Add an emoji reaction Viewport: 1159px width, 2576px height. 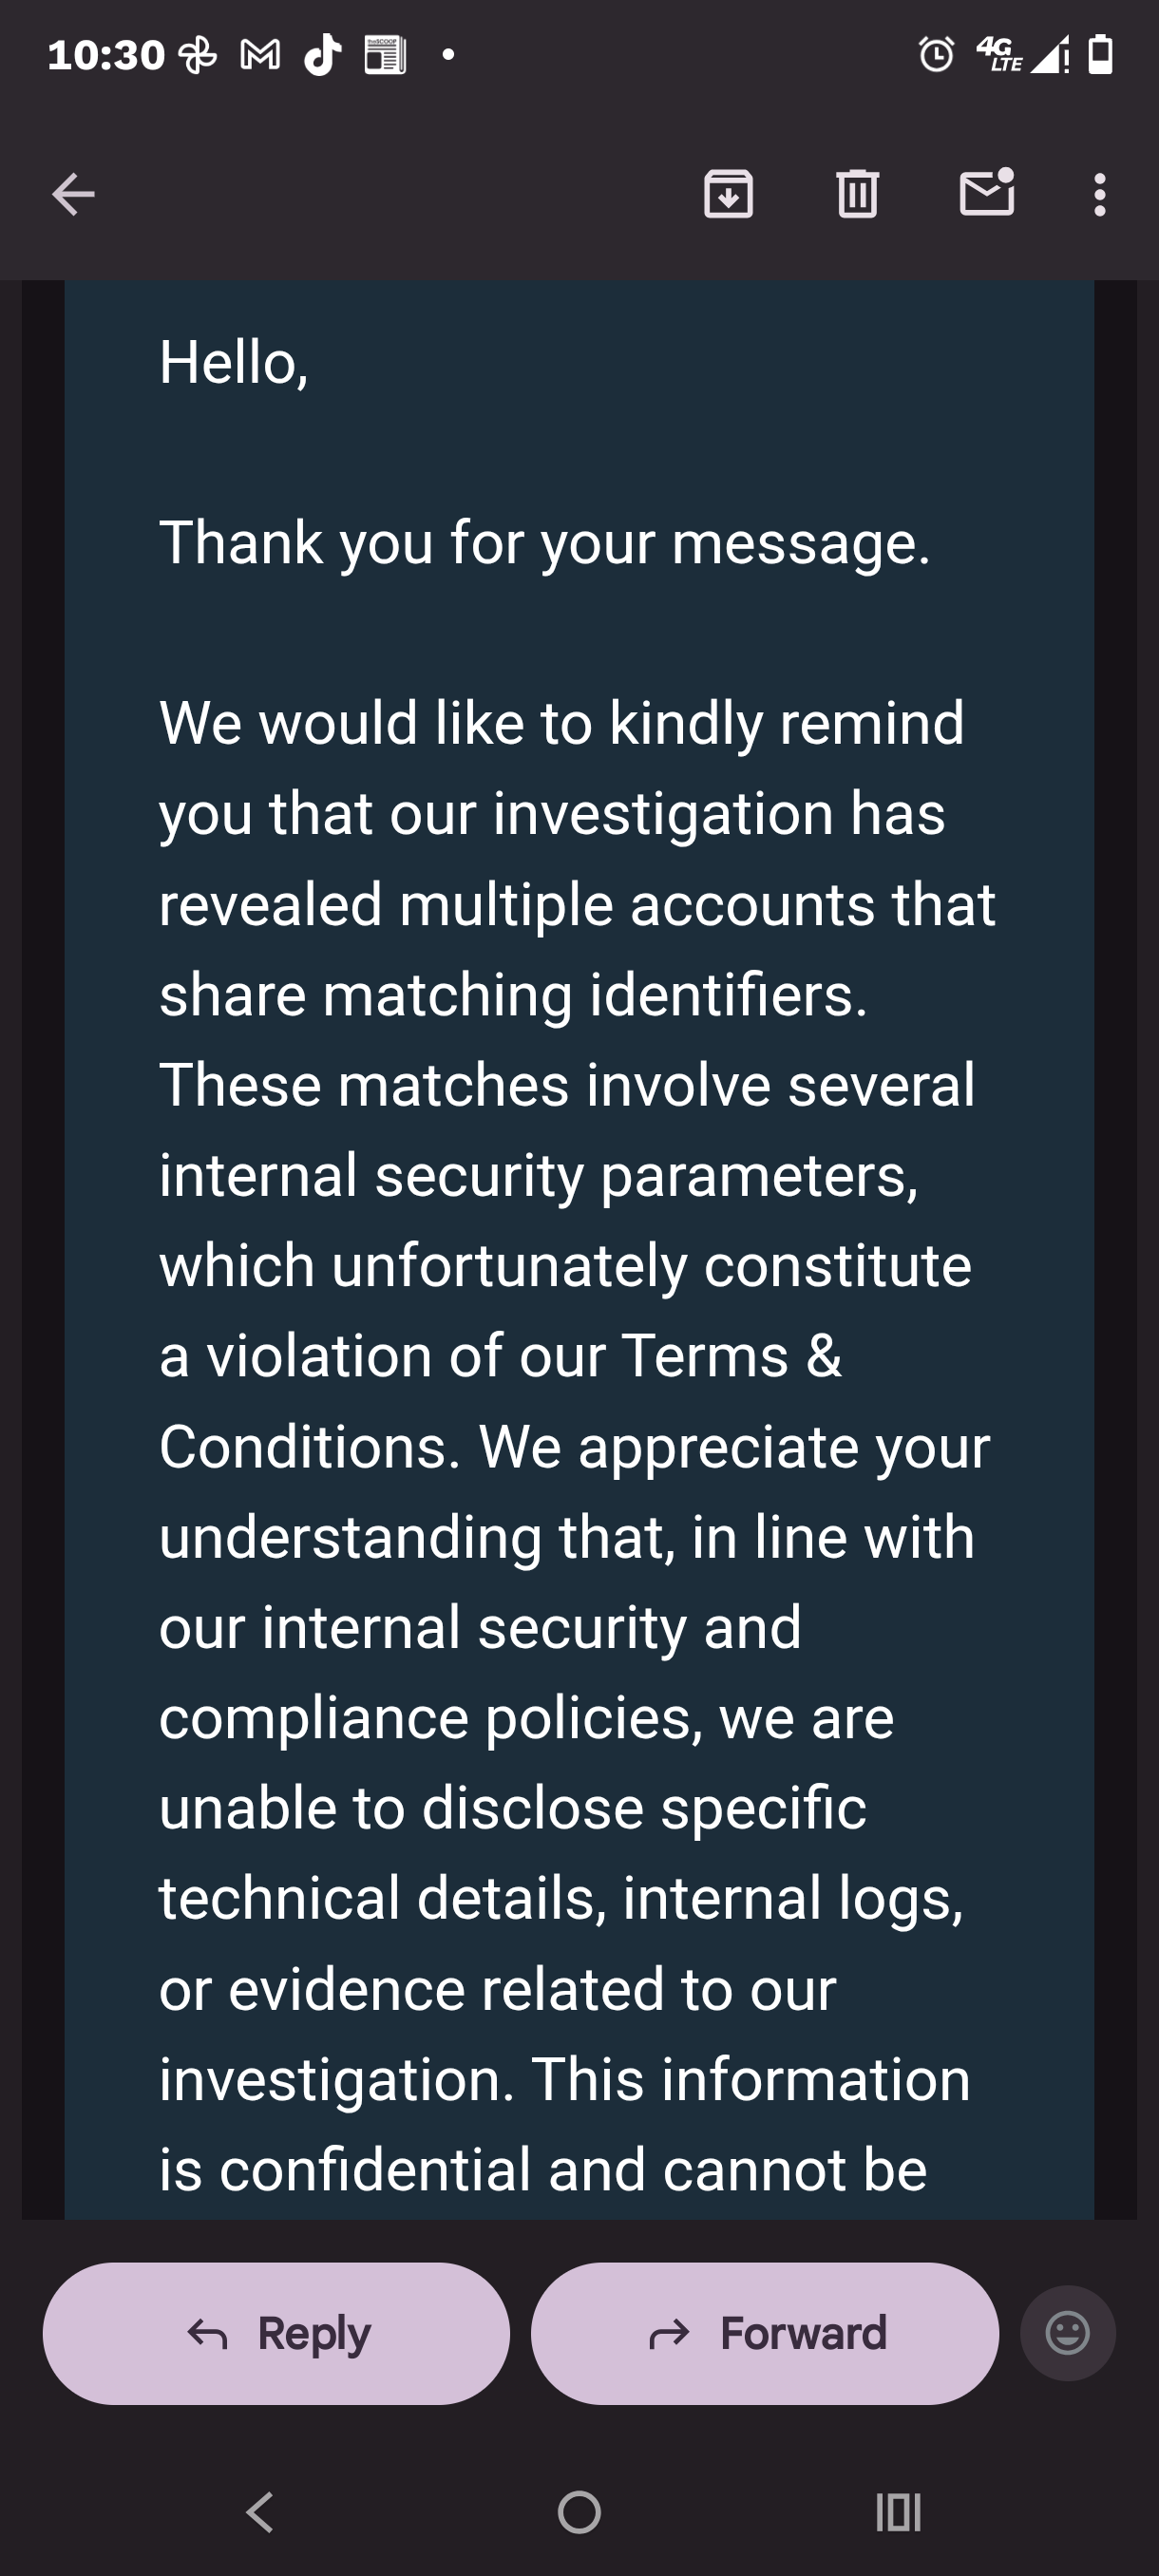[1067, 2333]
